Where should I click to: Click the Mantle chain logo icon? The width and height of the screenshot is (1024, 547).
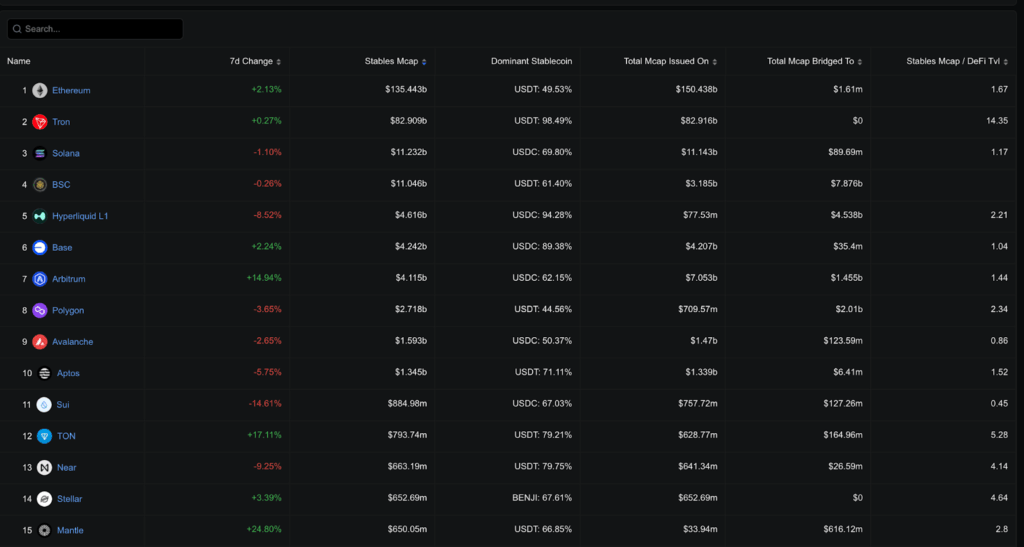pos(44,530)
